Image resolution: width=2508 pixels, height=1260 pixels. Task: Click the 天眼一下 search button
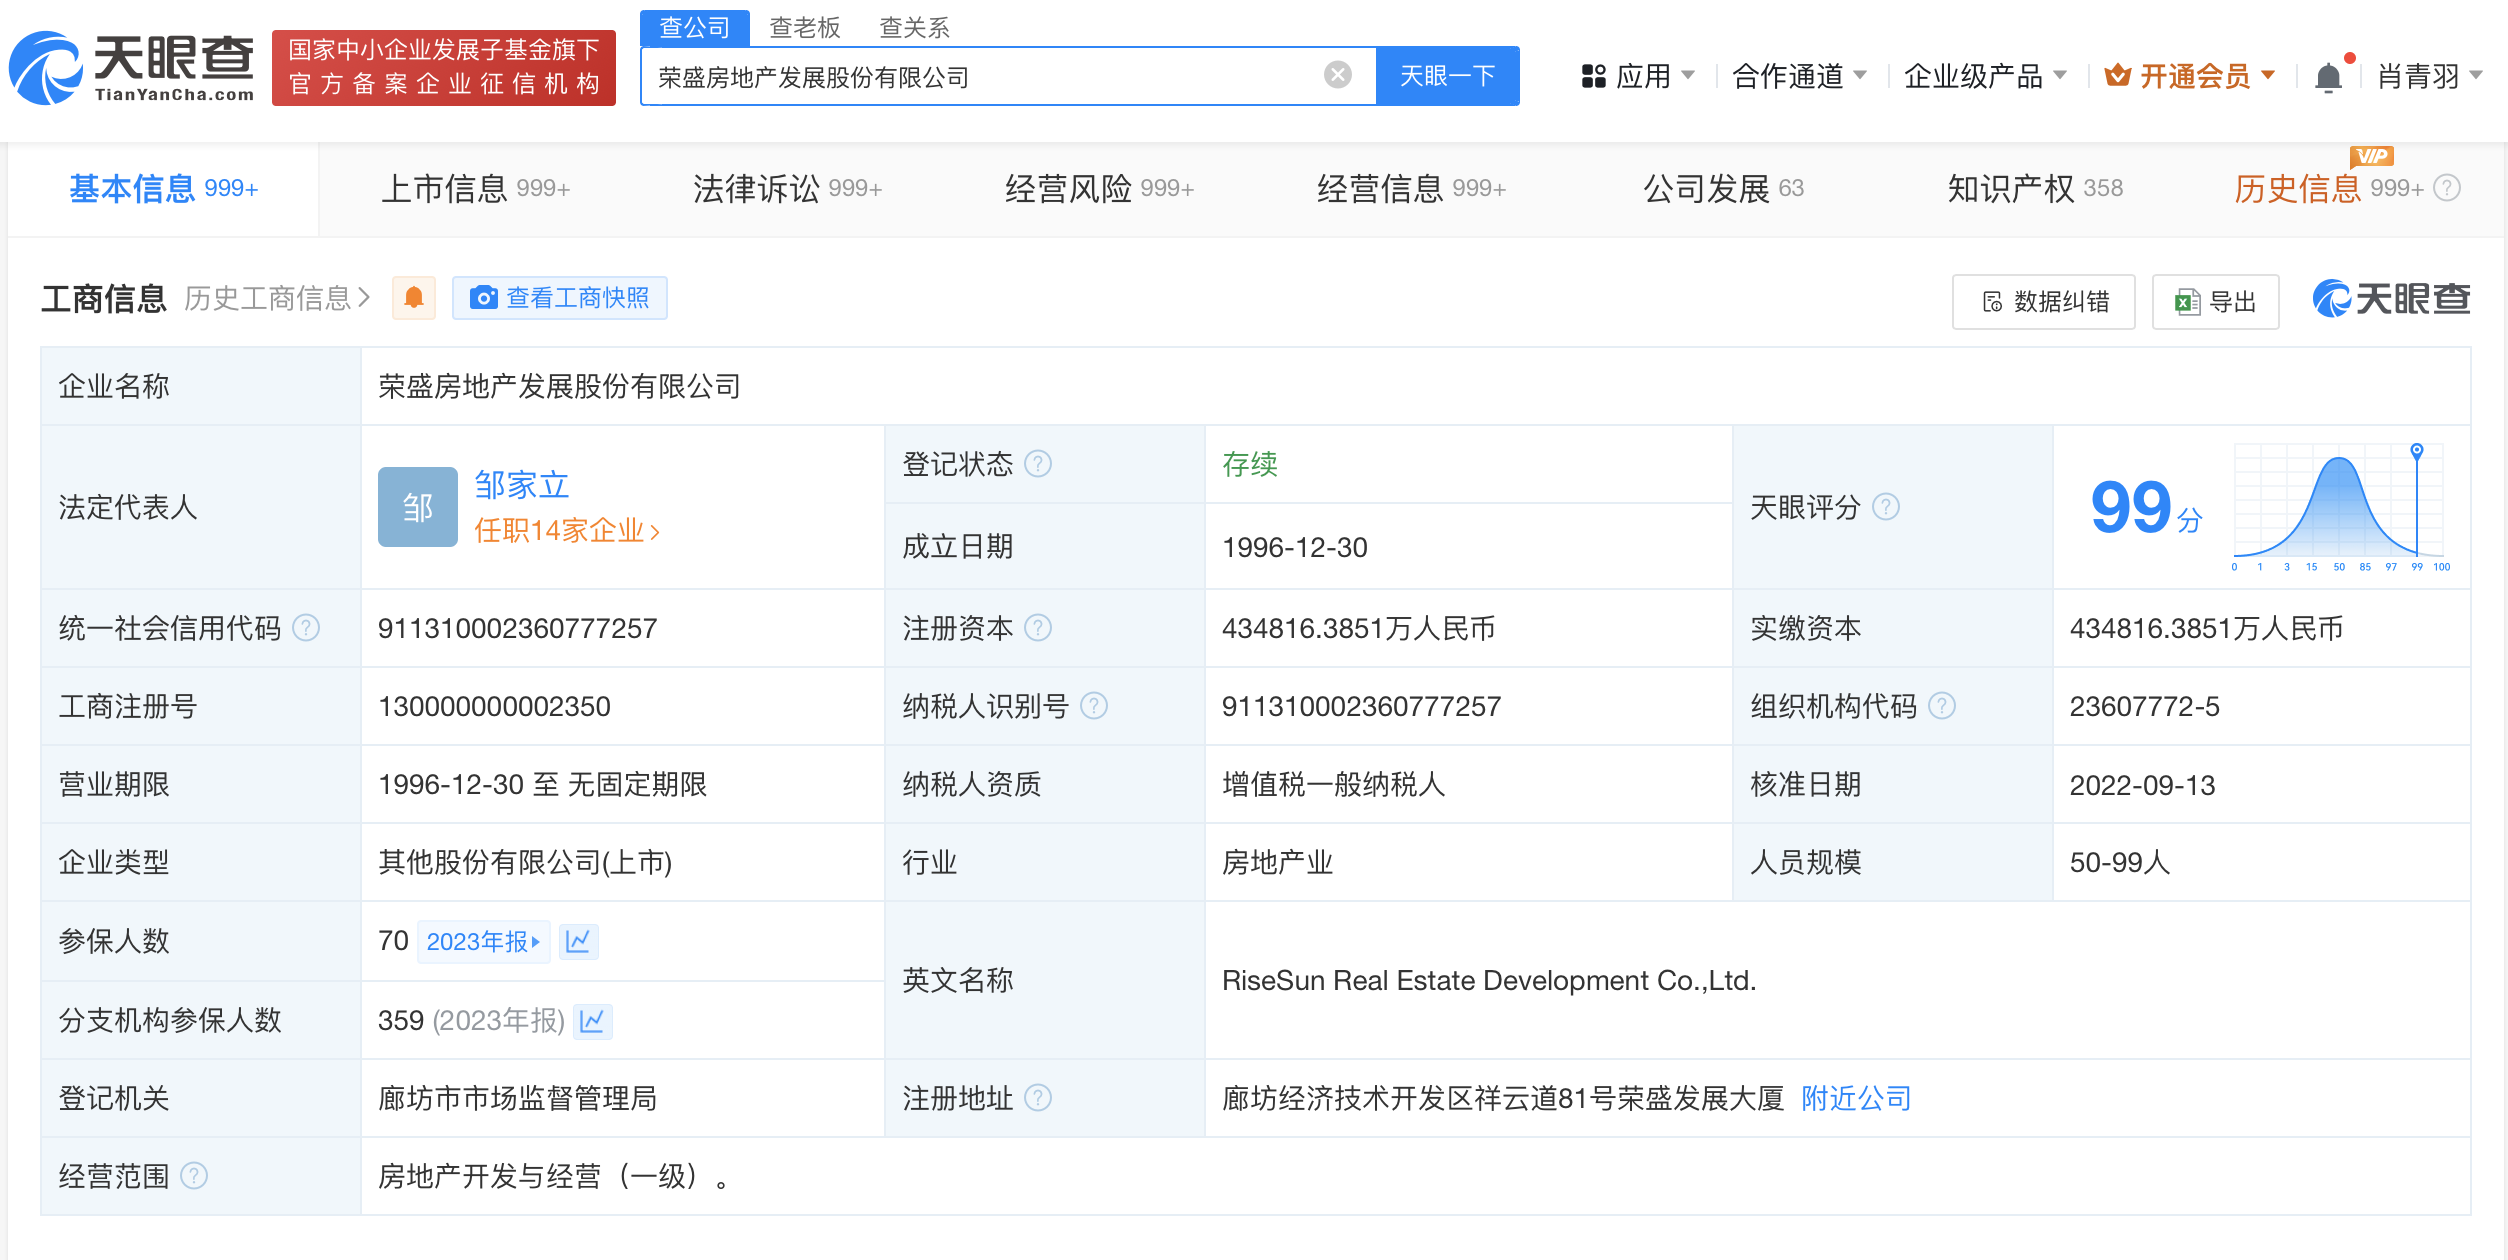click(x=1447, y=76)
